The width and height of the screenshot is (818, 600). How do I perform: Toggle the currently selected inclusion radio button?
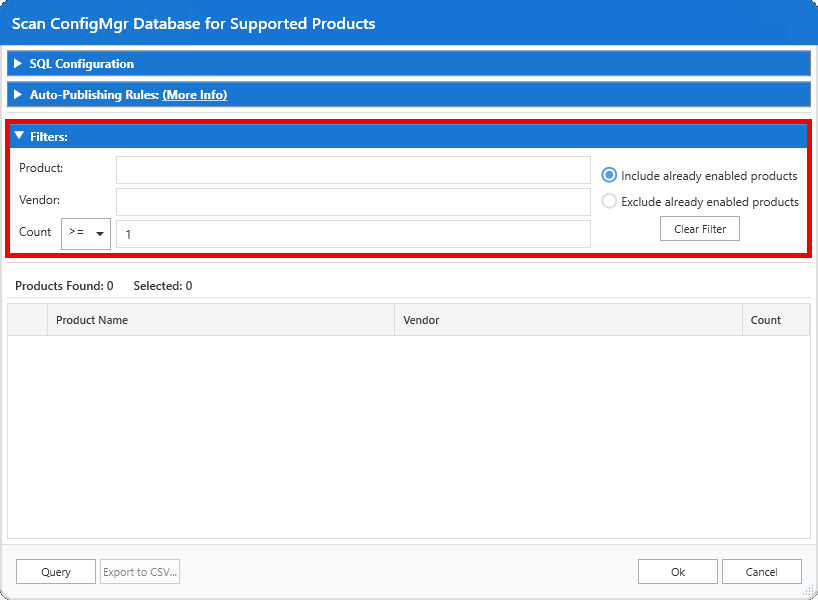pyautogui.click(x=608, y=175)
